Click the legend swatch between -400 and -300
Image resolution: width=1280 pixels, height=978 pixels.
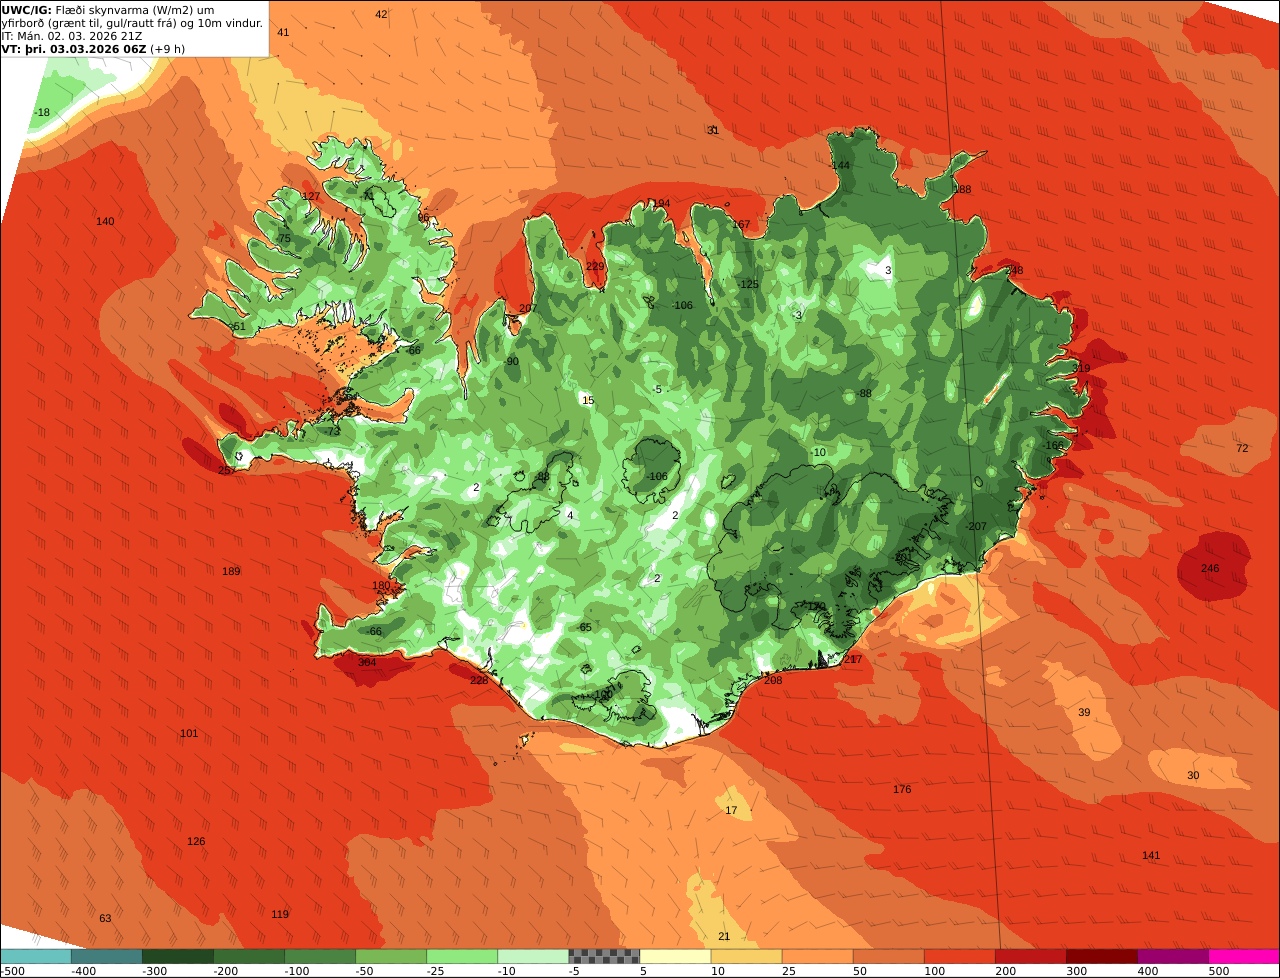[x=106, y=956]
